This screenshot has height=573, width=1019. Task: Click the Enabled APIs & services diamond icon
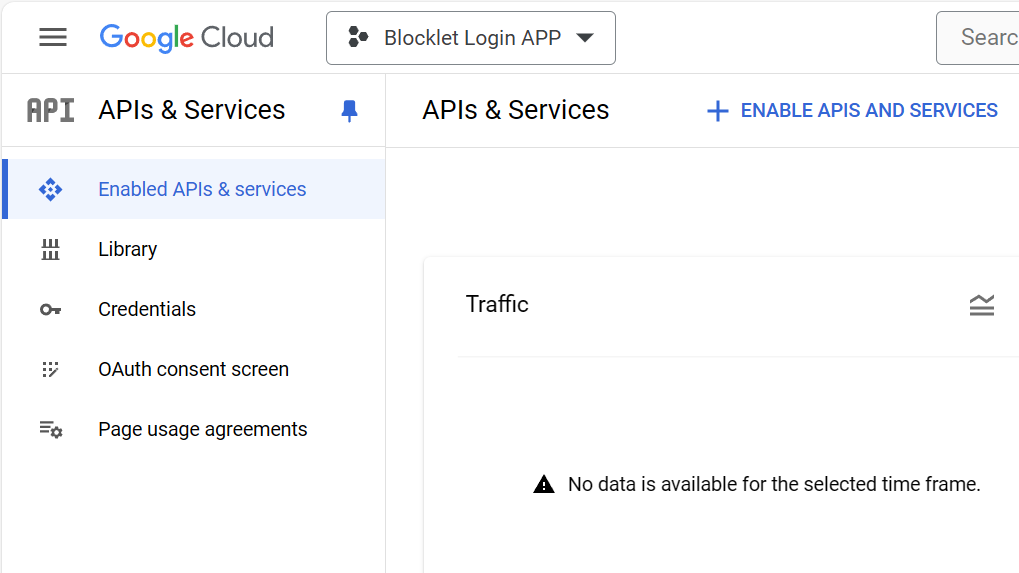click(50, 189)
